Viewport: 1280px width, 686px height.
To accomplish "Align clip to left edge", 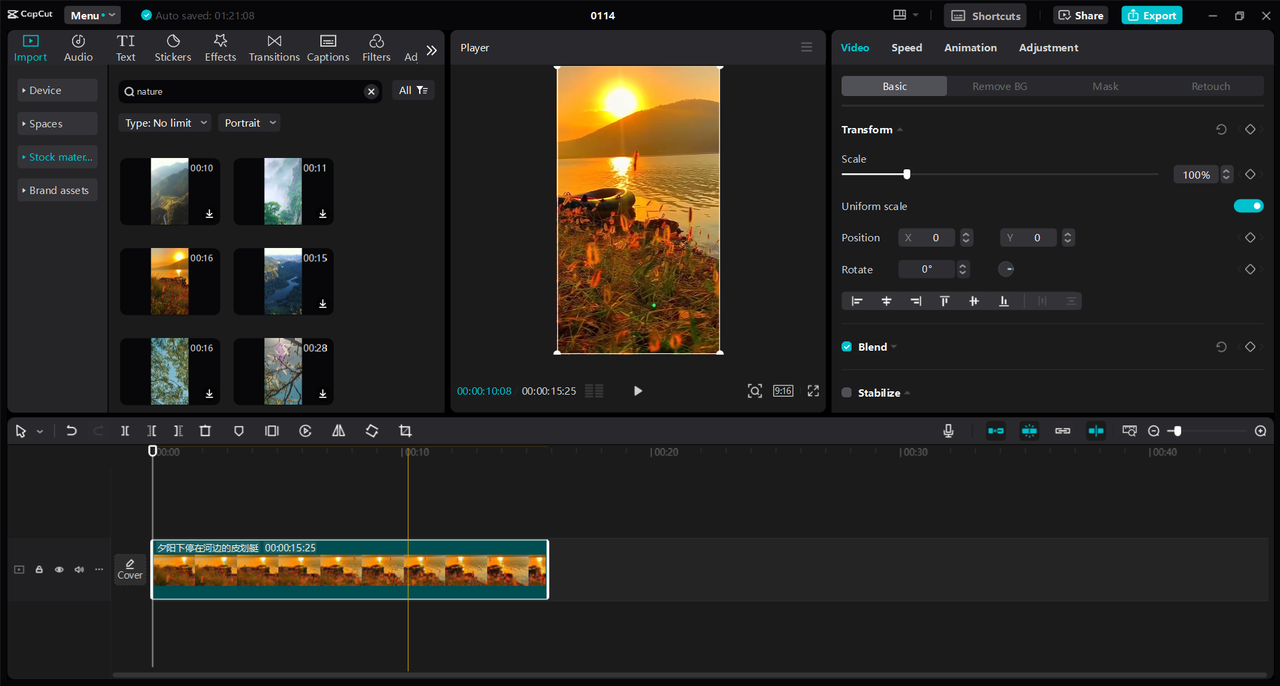I will click(857, 301).
